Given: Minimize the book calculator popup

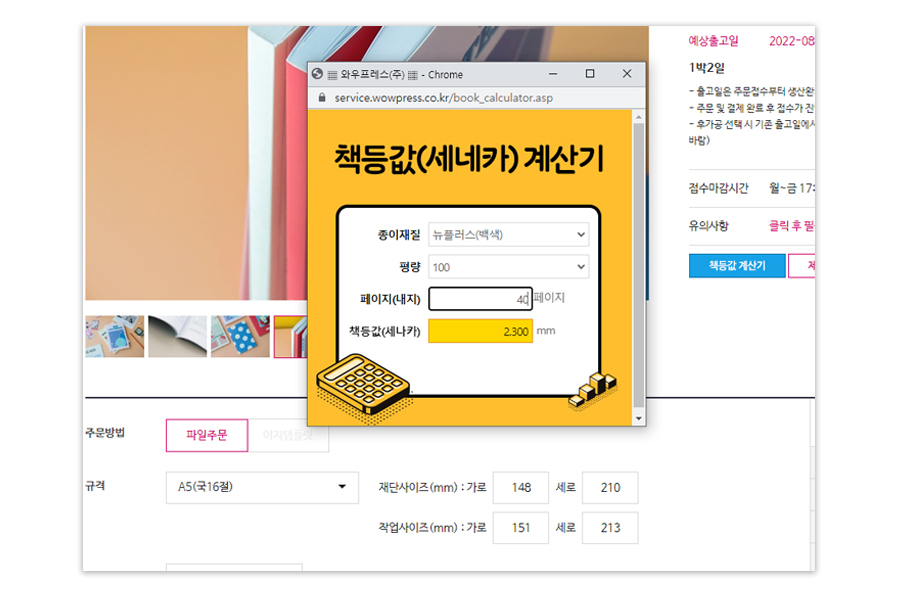Looking at the screenshot, I should coord(553,73).
